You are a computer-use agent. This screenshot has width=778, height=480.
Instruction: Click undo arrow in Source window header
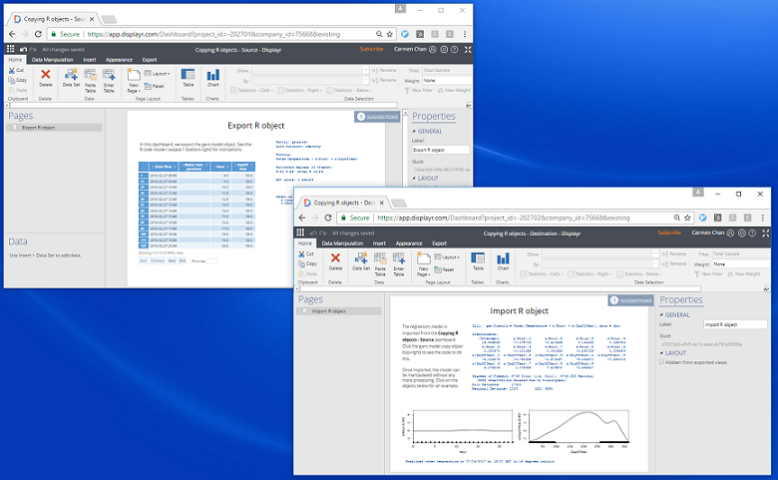23,49
